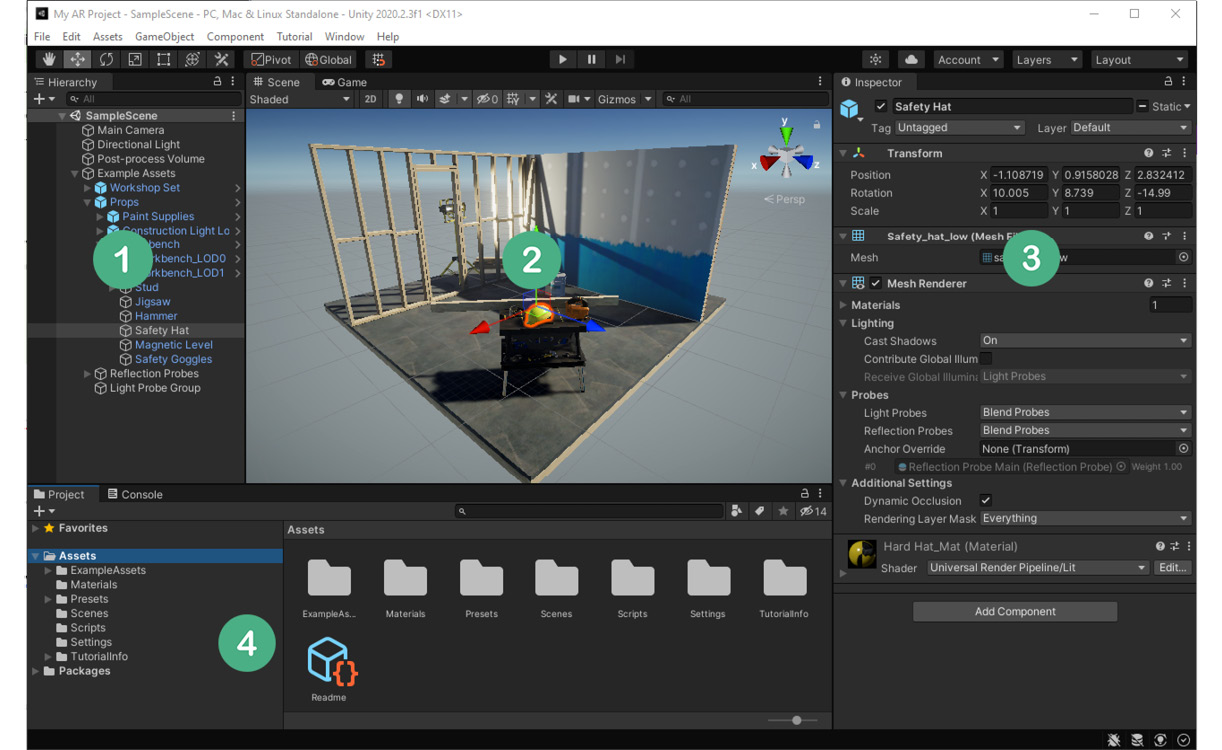The width and height of the screenshot is (1222, 750).
Task: Toggle grid snapping in the toolbar
Action: coord(378,59)
